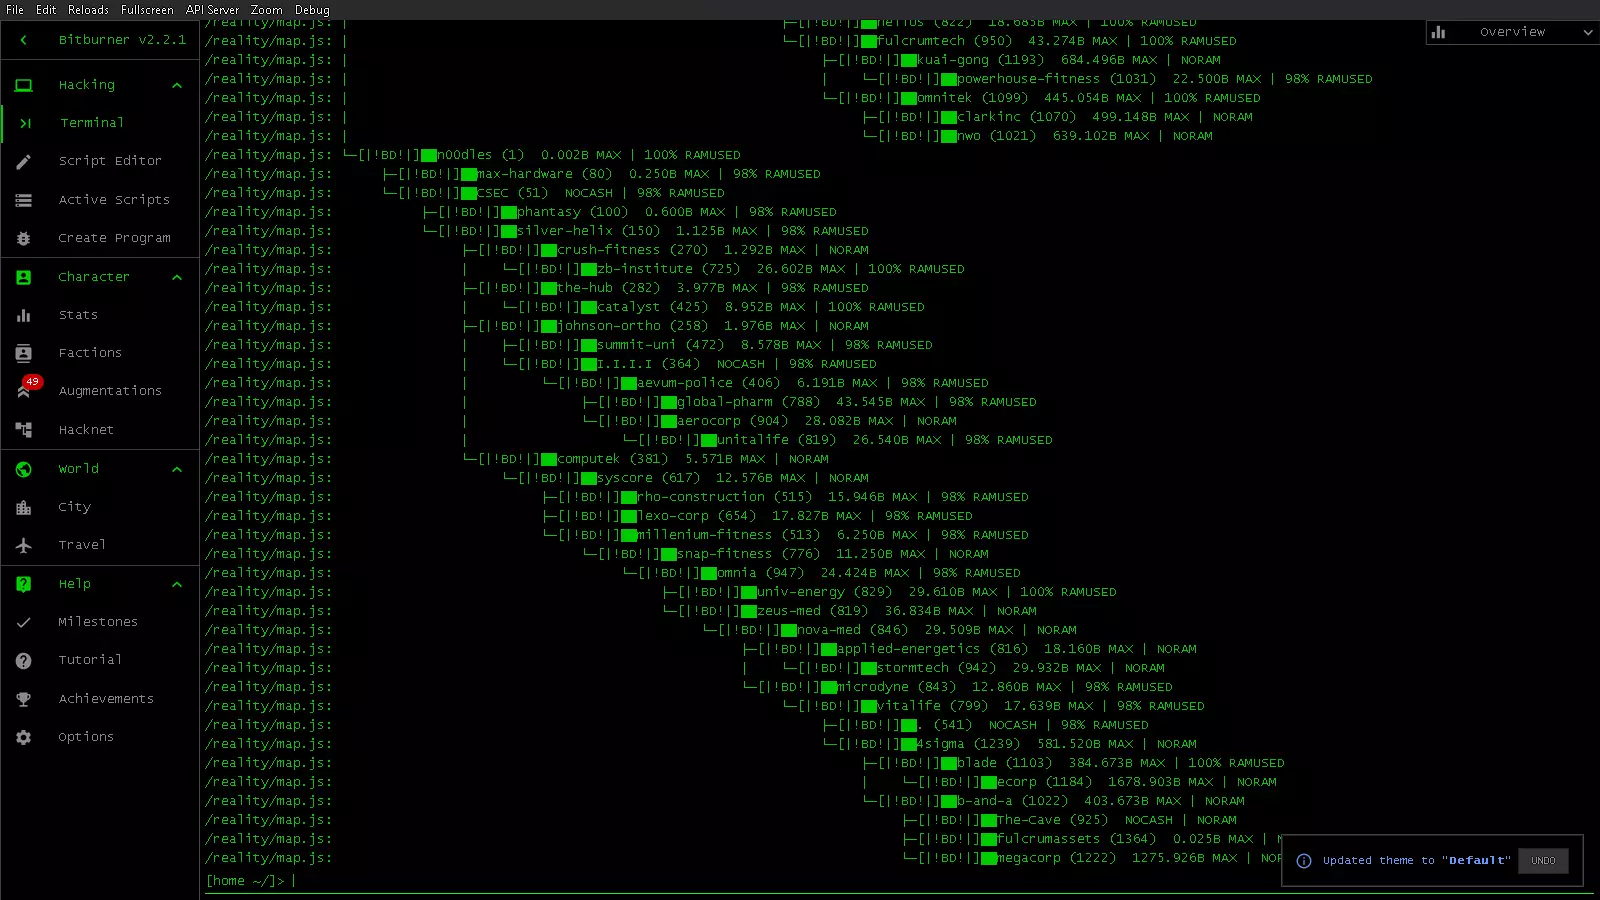Click the Stats bar chart icon
The width and height of the screenshot is (1600, 900).
point(24,315)
